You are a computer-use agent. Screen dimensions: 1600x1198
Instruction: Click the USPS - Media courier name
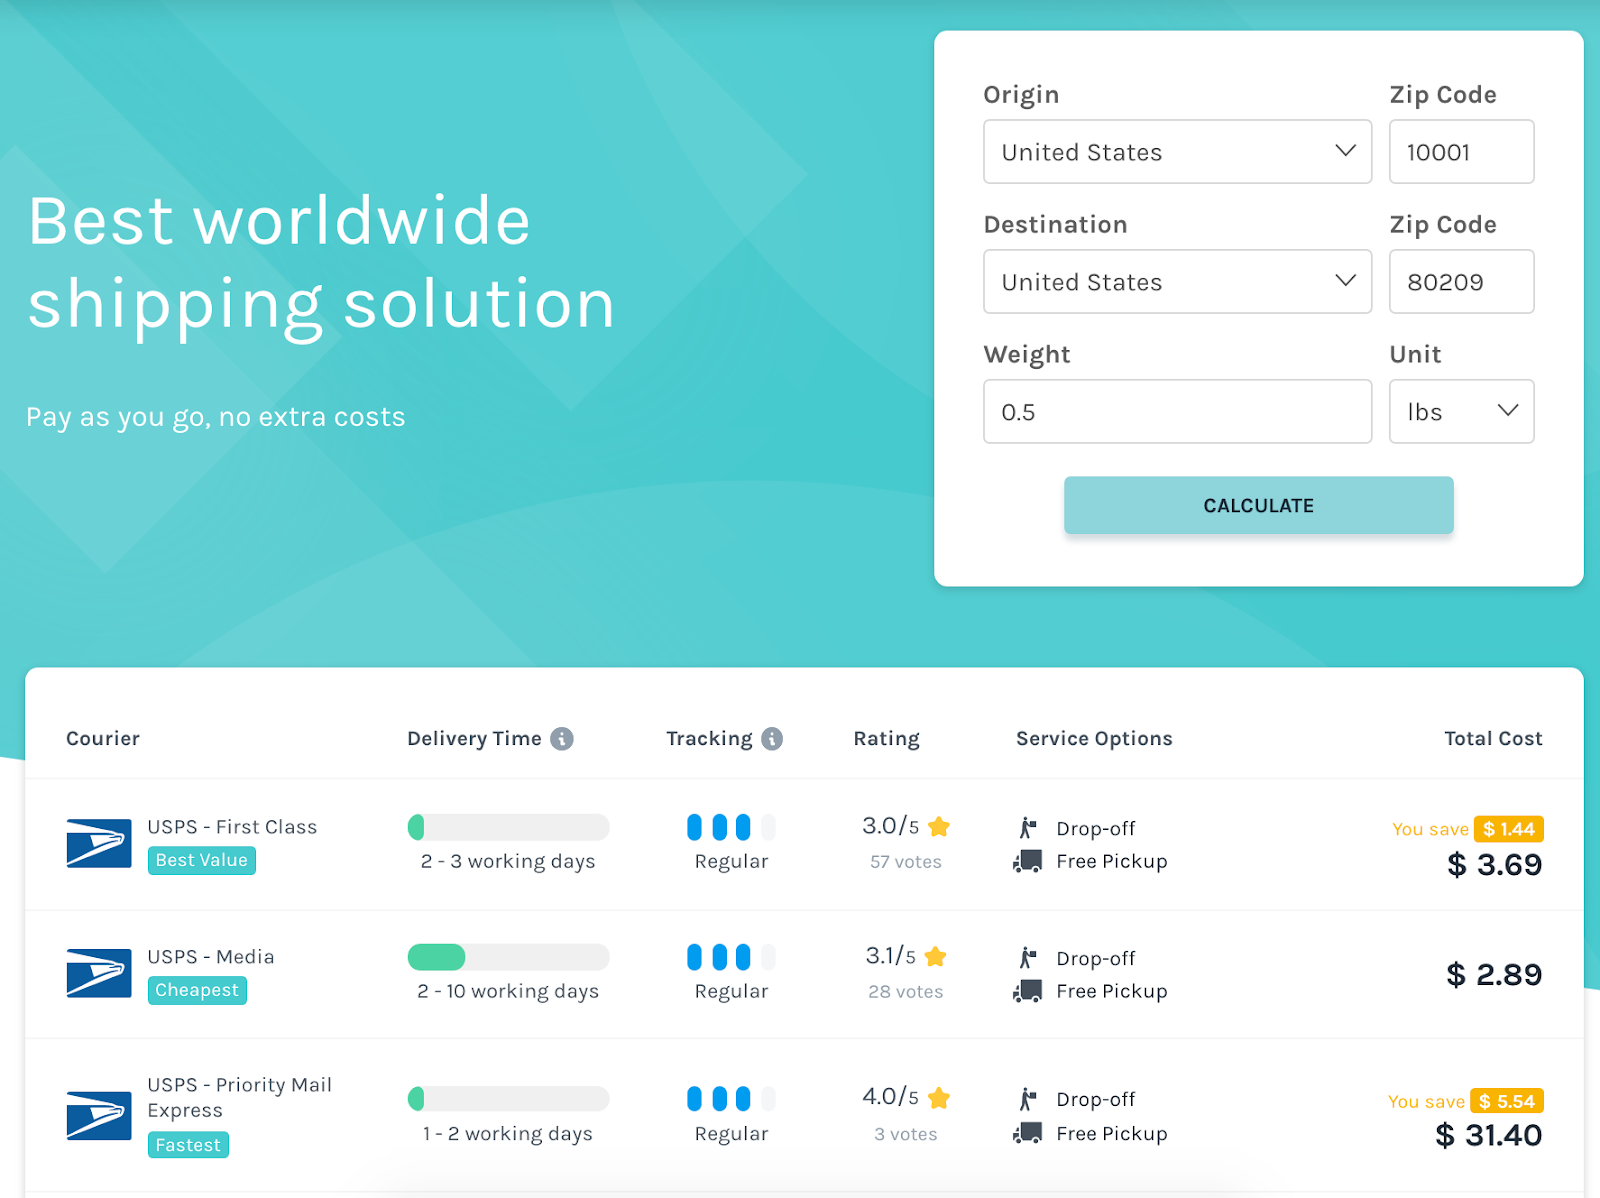211,957
